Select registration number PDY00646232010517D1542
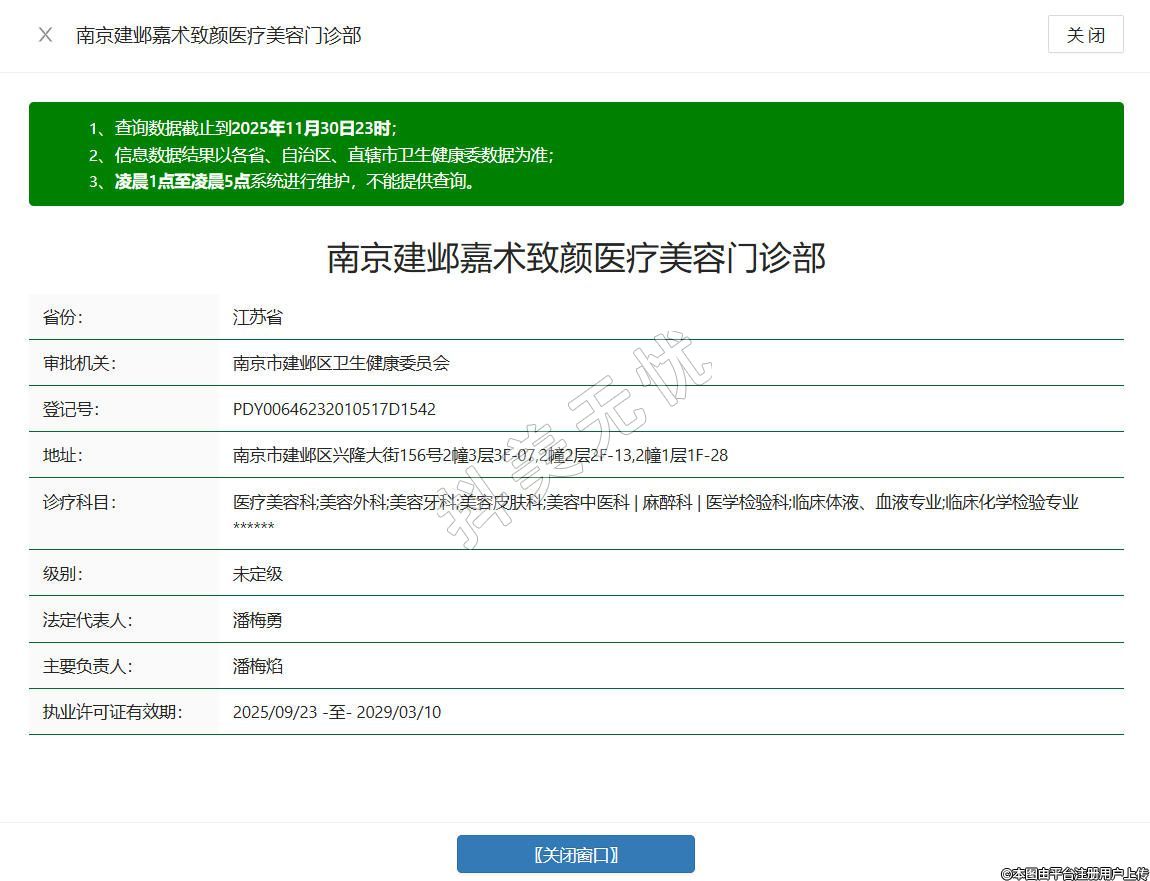 coord(334,409)
